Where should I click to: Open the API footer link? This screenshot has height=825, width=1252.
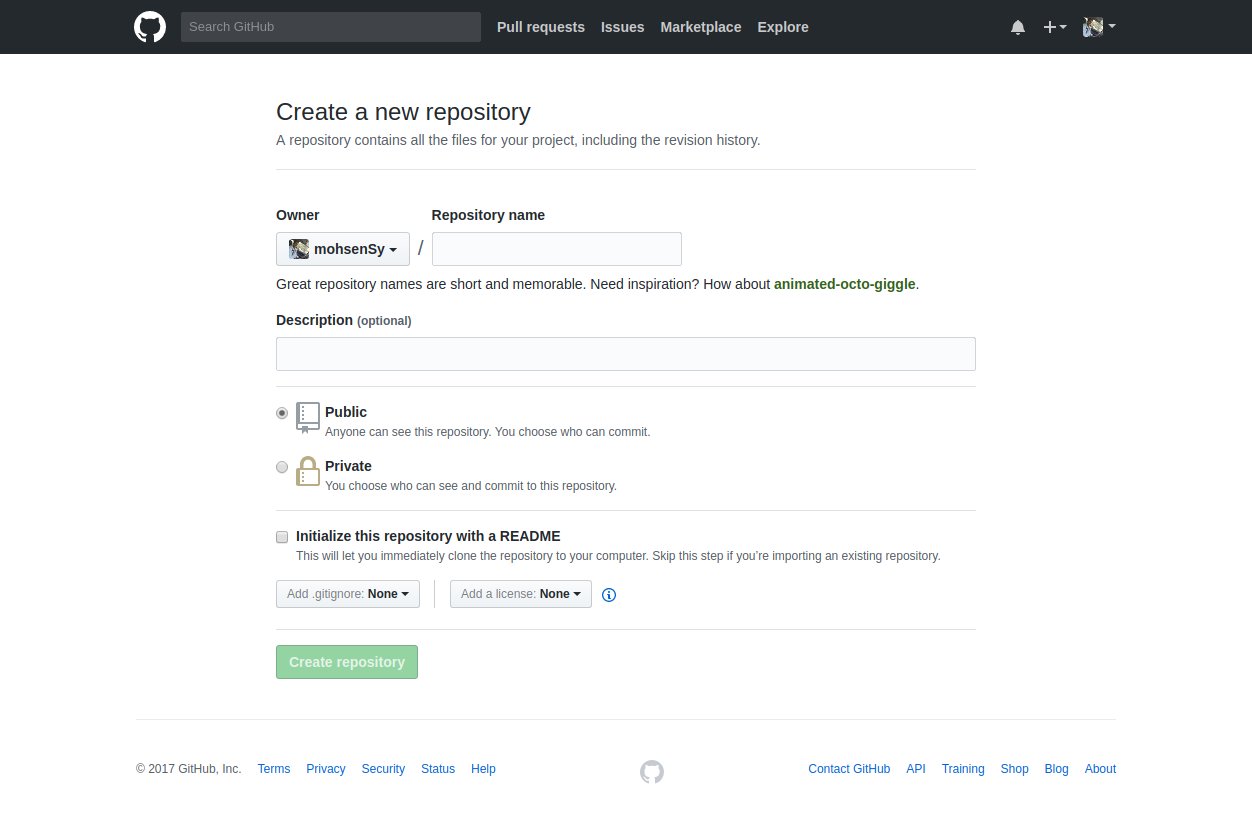tap(916, 769)
